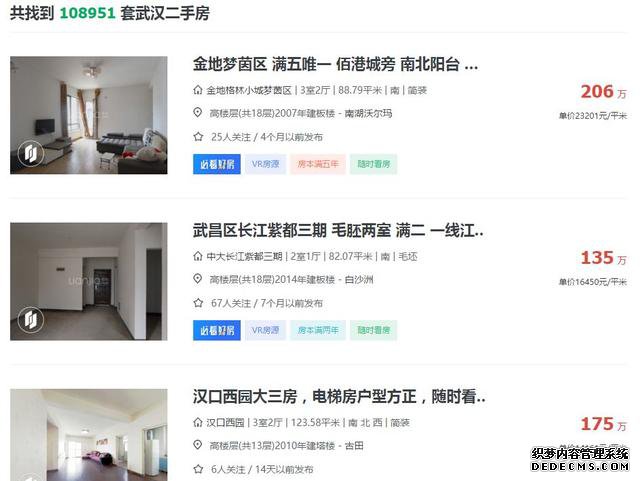Click VR badge on second listing photo

pyautogui.click(x=31, y=319)
